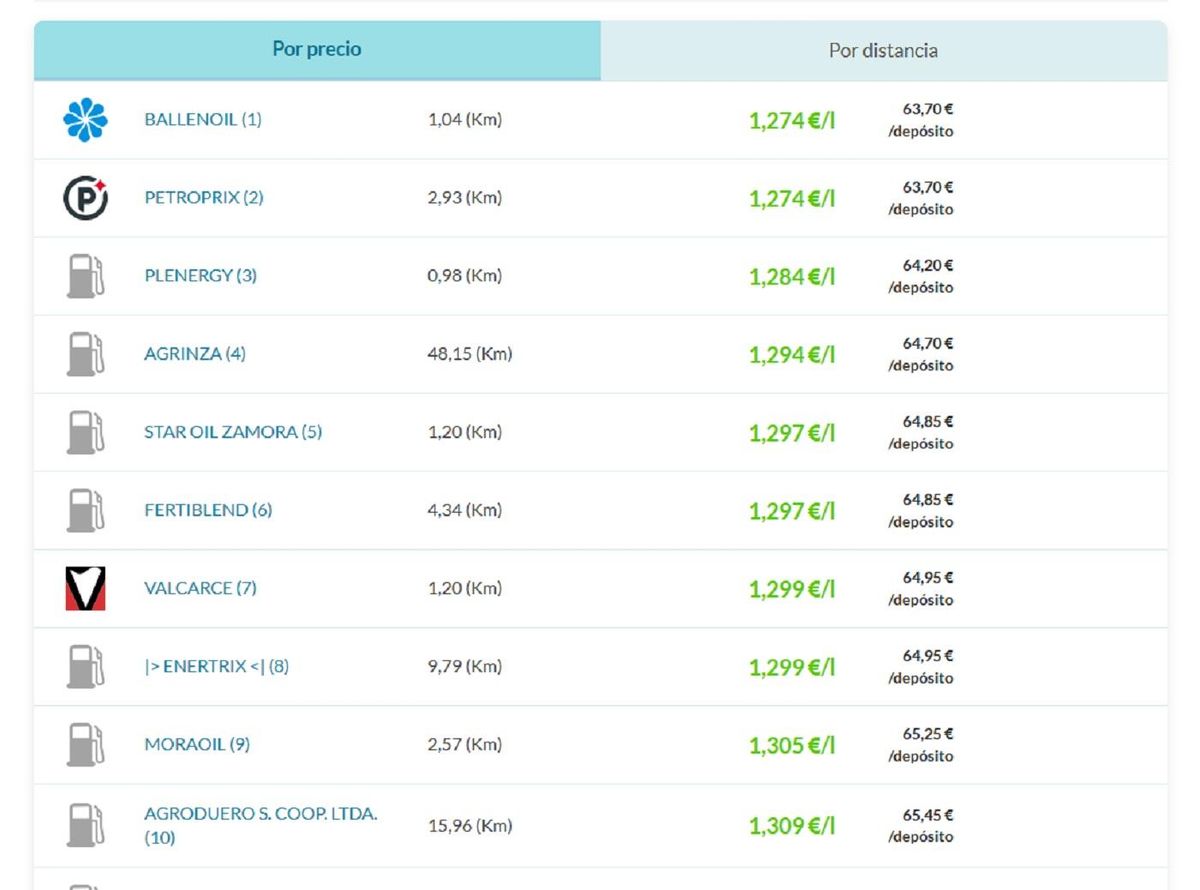Open the AGRINZA (4) station link
Viewport: 1200px width, 890px height.
click(195, 353)
